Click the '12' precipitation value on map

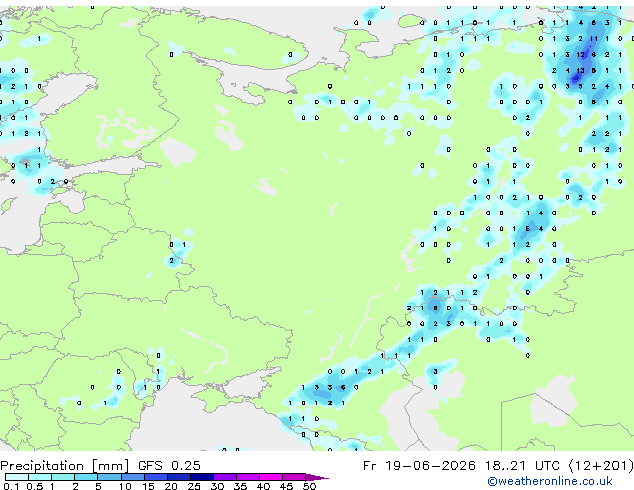(x=580, y=54)
